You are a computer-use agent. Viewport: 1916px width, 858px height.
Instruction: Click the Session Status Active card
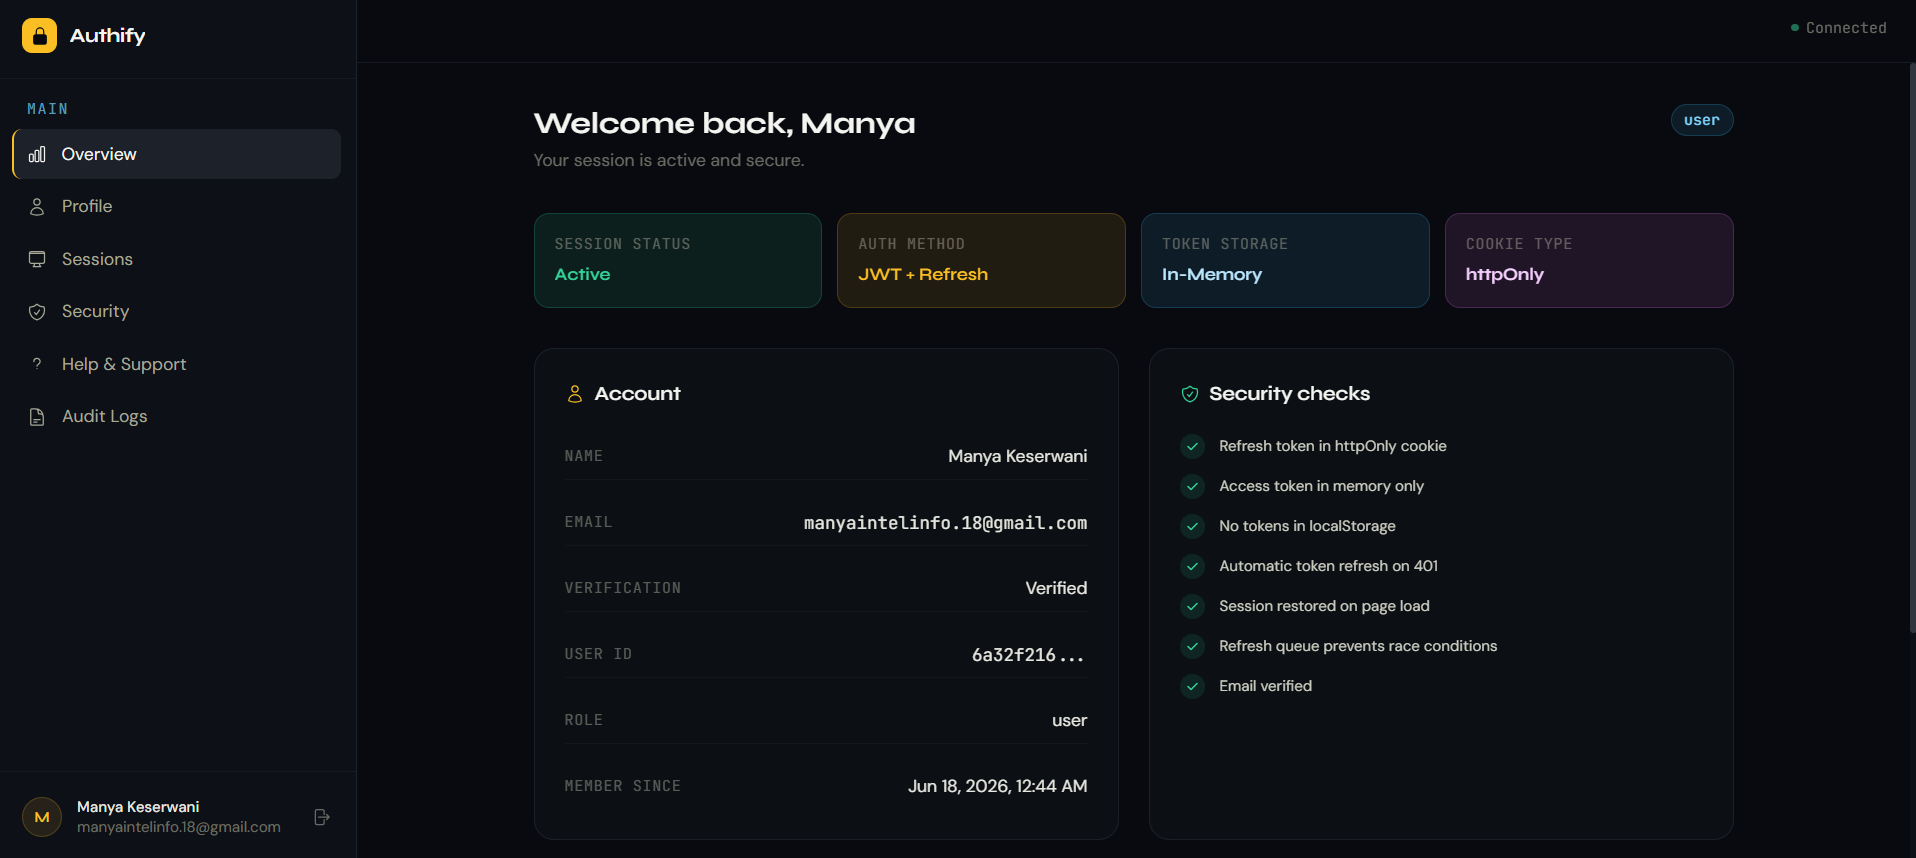click(x=678, y=260)
